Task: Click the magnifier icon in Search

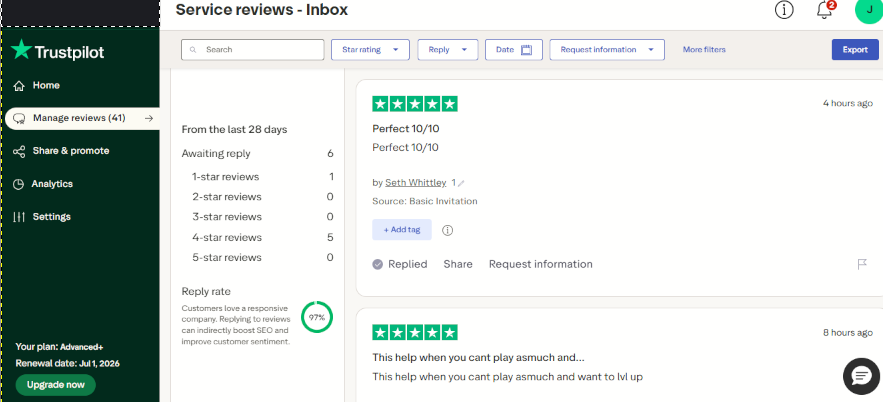Action: click(x=193, y=50)
